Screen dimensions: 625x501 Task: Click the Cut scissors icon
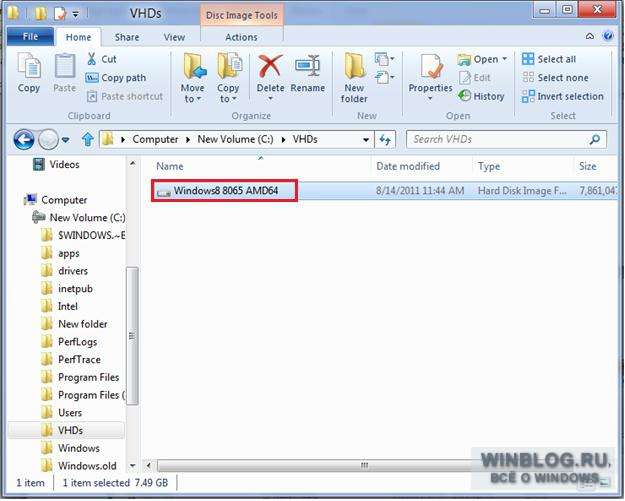tap(92, 59)
